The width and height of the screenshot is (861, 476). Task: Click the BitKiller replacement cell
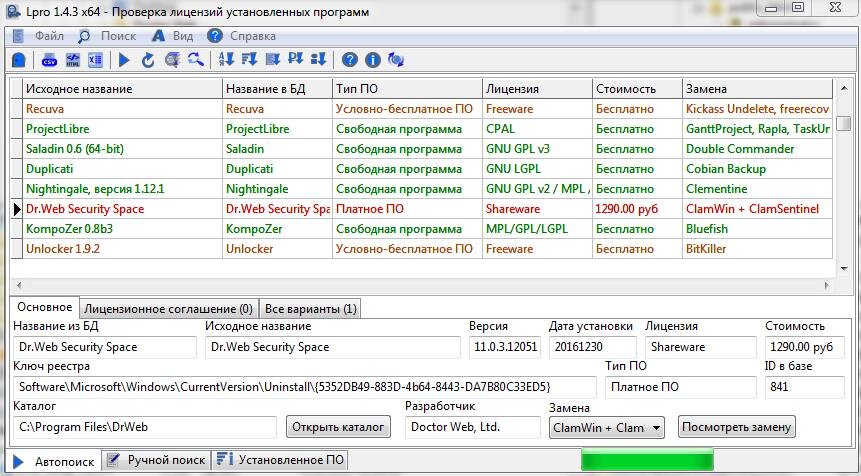(757, 249)
